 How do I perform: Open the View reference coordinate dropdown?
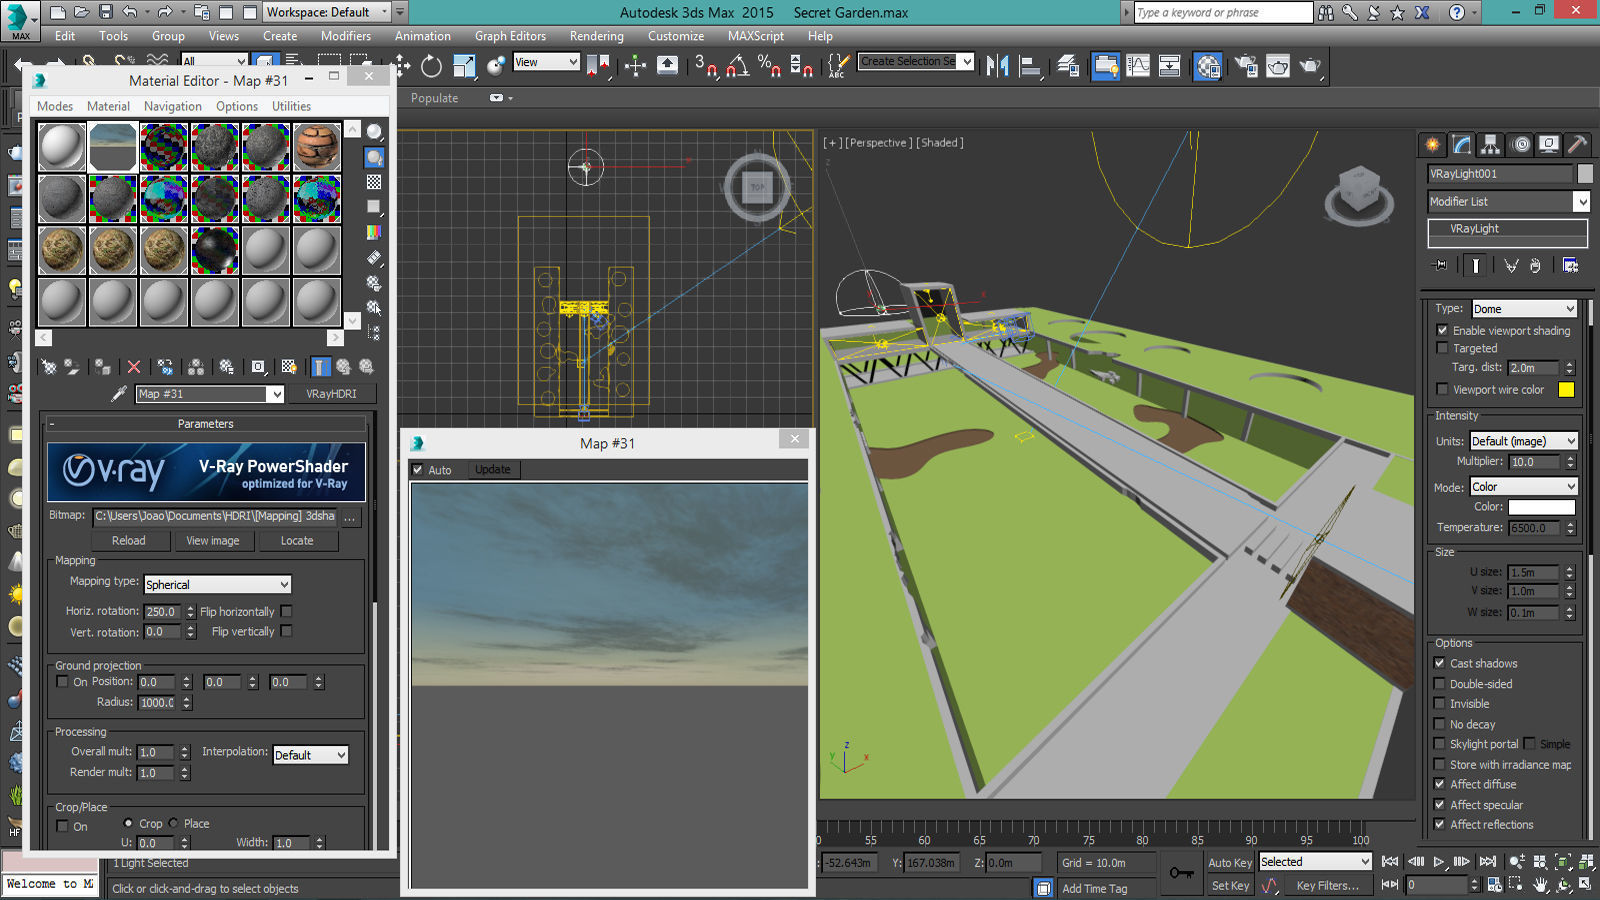546,62
